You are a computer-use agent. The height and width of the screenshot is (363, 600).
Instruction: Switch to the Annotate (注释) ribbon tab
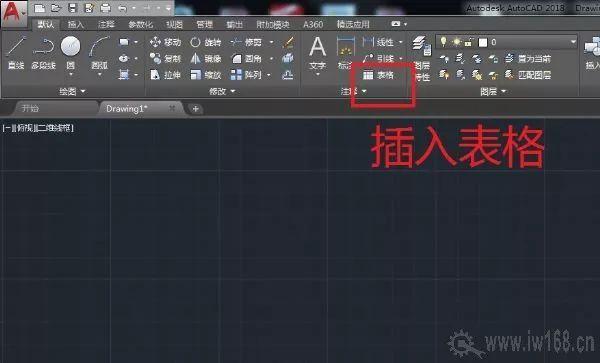click(x=106, y=24)
